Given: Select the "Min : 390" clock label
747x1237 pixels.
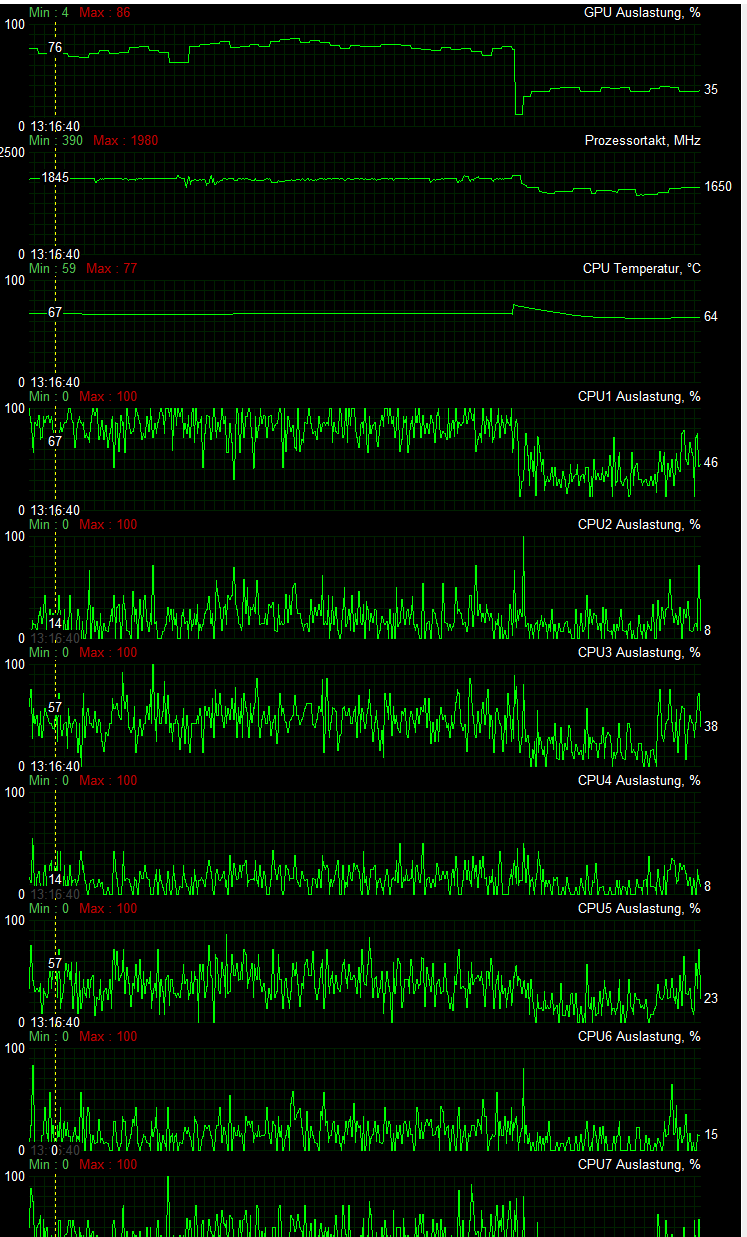Looking at the screenshot, I should click(x=56, y=141).
